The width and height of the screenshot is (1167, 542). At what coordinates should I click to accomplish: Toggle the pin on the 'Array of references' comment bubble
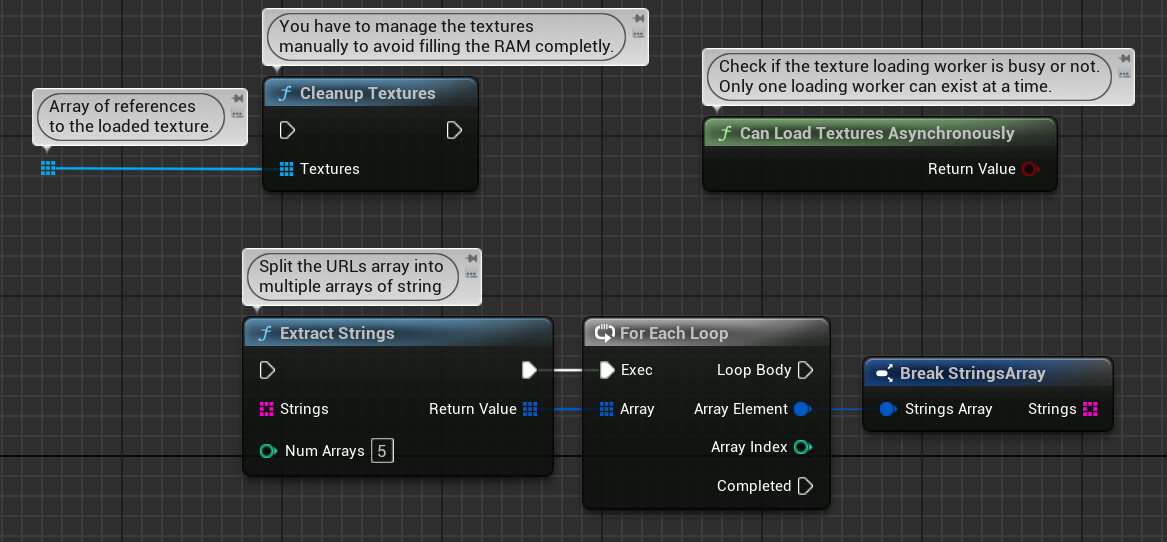coord(237,98)
